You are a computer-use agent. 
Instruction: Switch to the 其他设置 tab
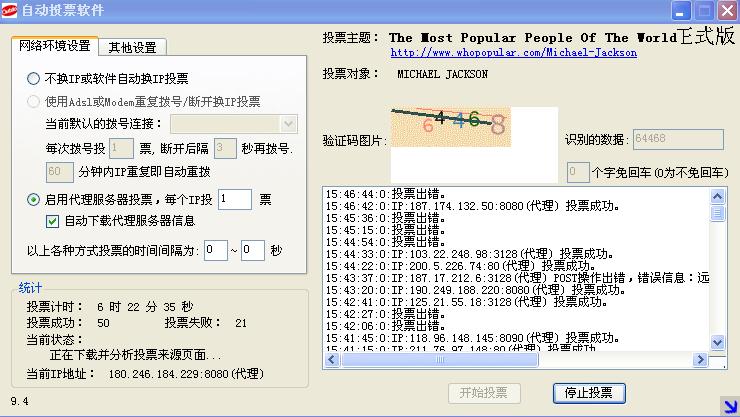tap(133, 47)
